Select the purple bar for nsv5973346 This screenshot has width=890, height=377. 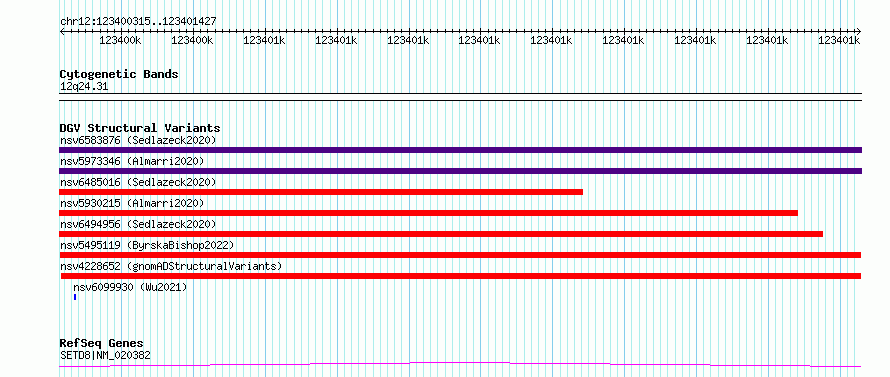pos(460,171)
